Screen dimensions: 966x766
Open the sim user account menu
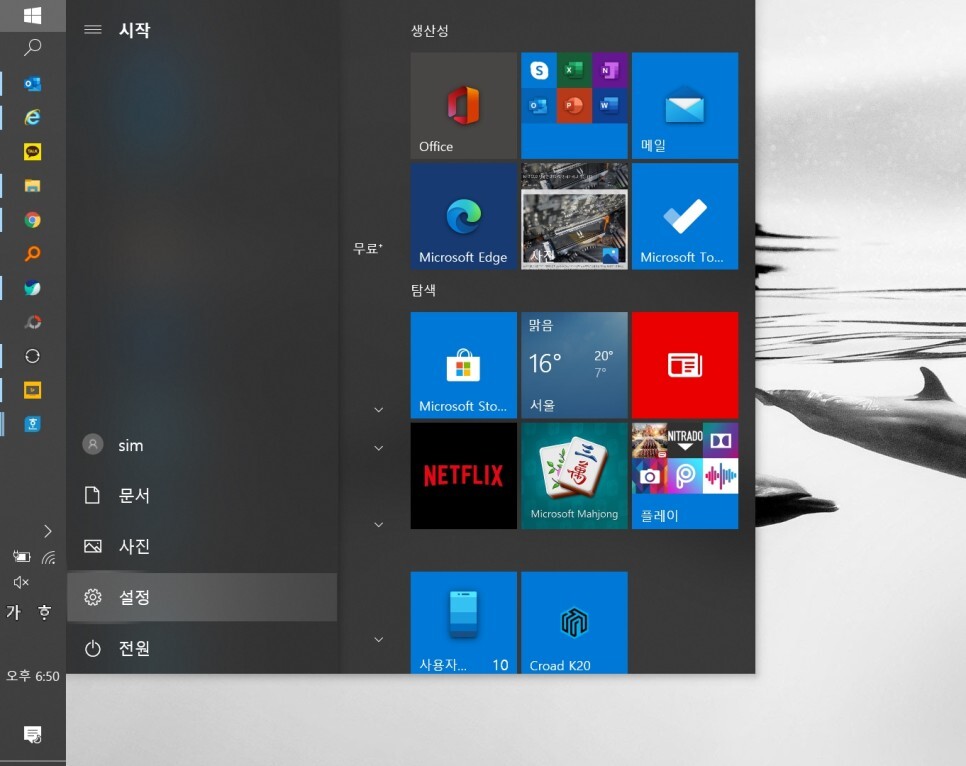[x=202, y=445]
